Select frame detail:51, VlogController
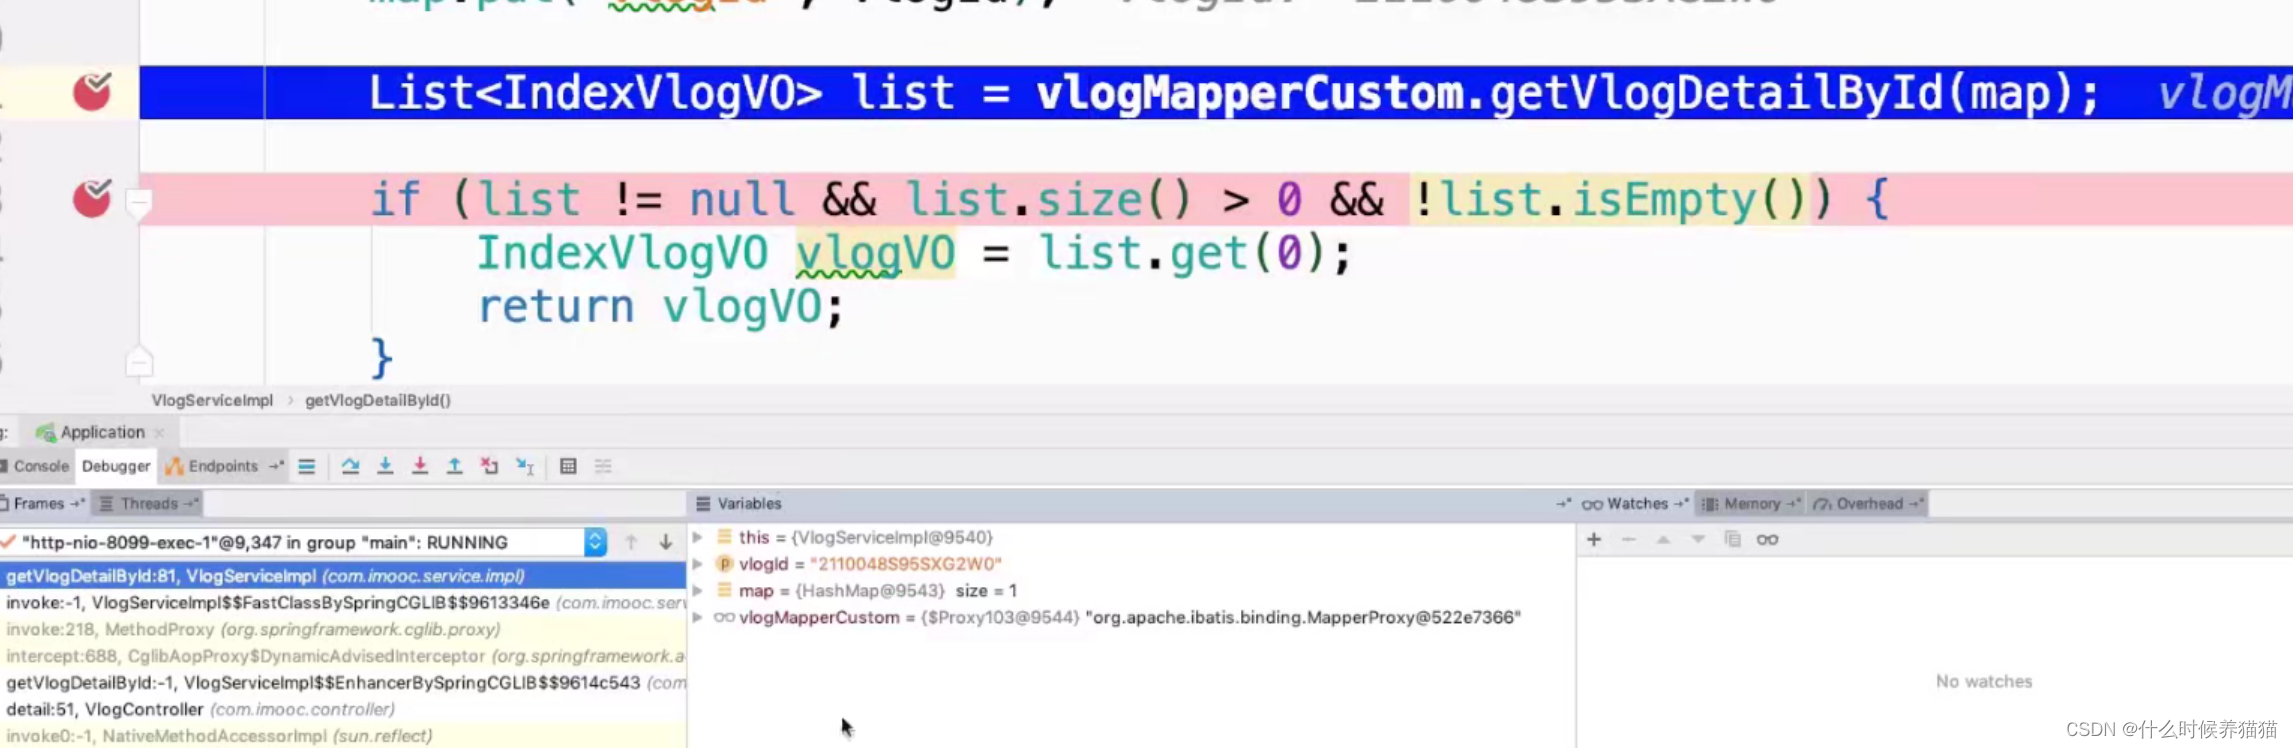The width and height of the screenshot is (2293, 748). tap(343, 709)
